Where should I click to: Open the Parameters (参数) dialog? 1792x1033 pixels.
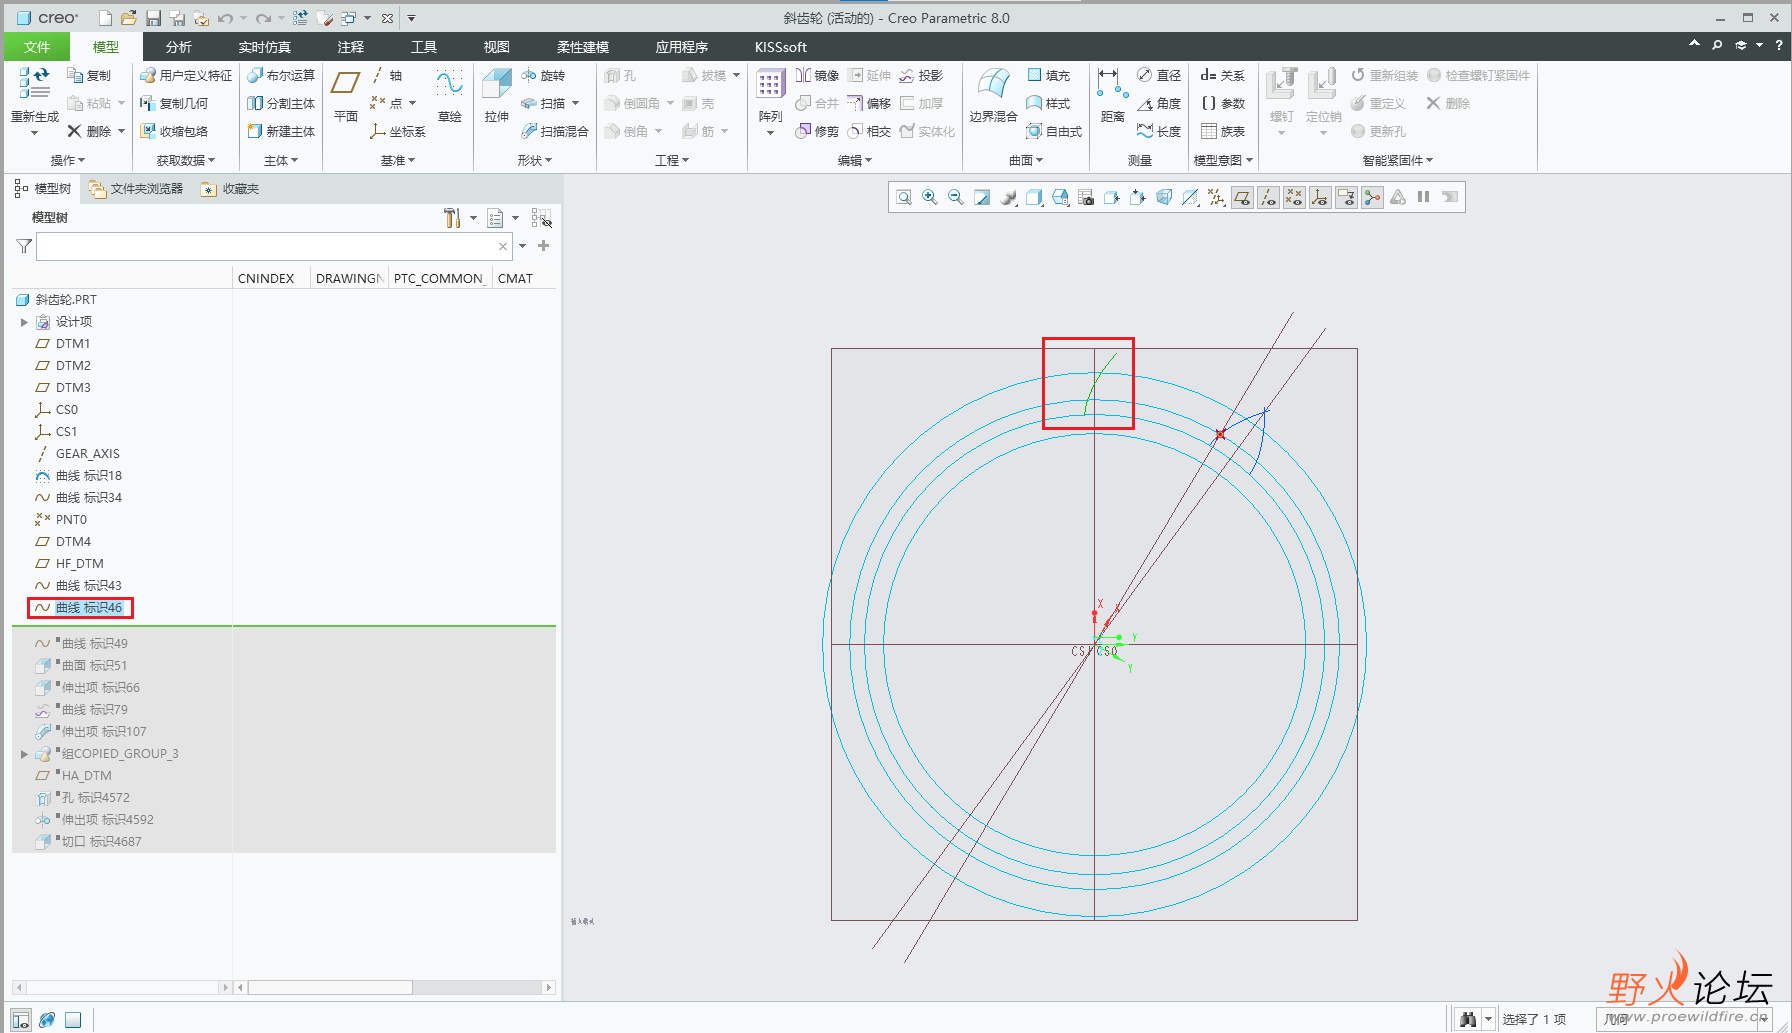1223,104
